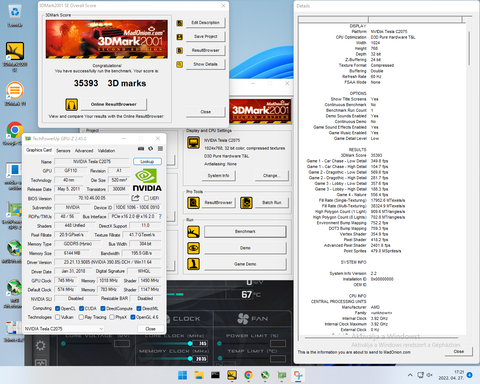Screen dimensions: 480x384
Task: Click the yellow icon beside the Benchmark button
Action: [x=193, y=232]
